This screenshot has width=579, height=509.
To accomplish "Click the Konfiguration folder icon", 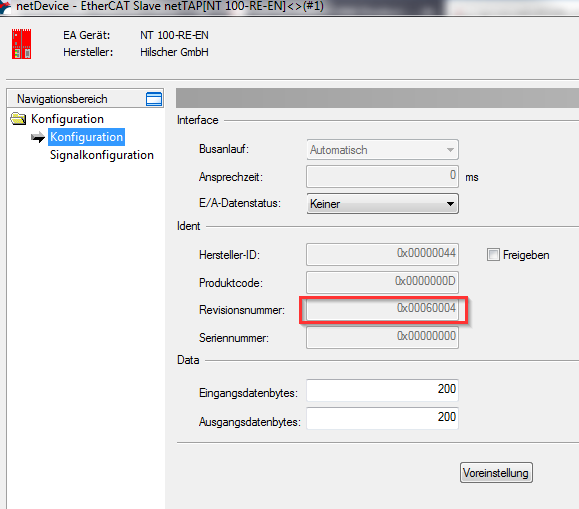I will [18, 119].
